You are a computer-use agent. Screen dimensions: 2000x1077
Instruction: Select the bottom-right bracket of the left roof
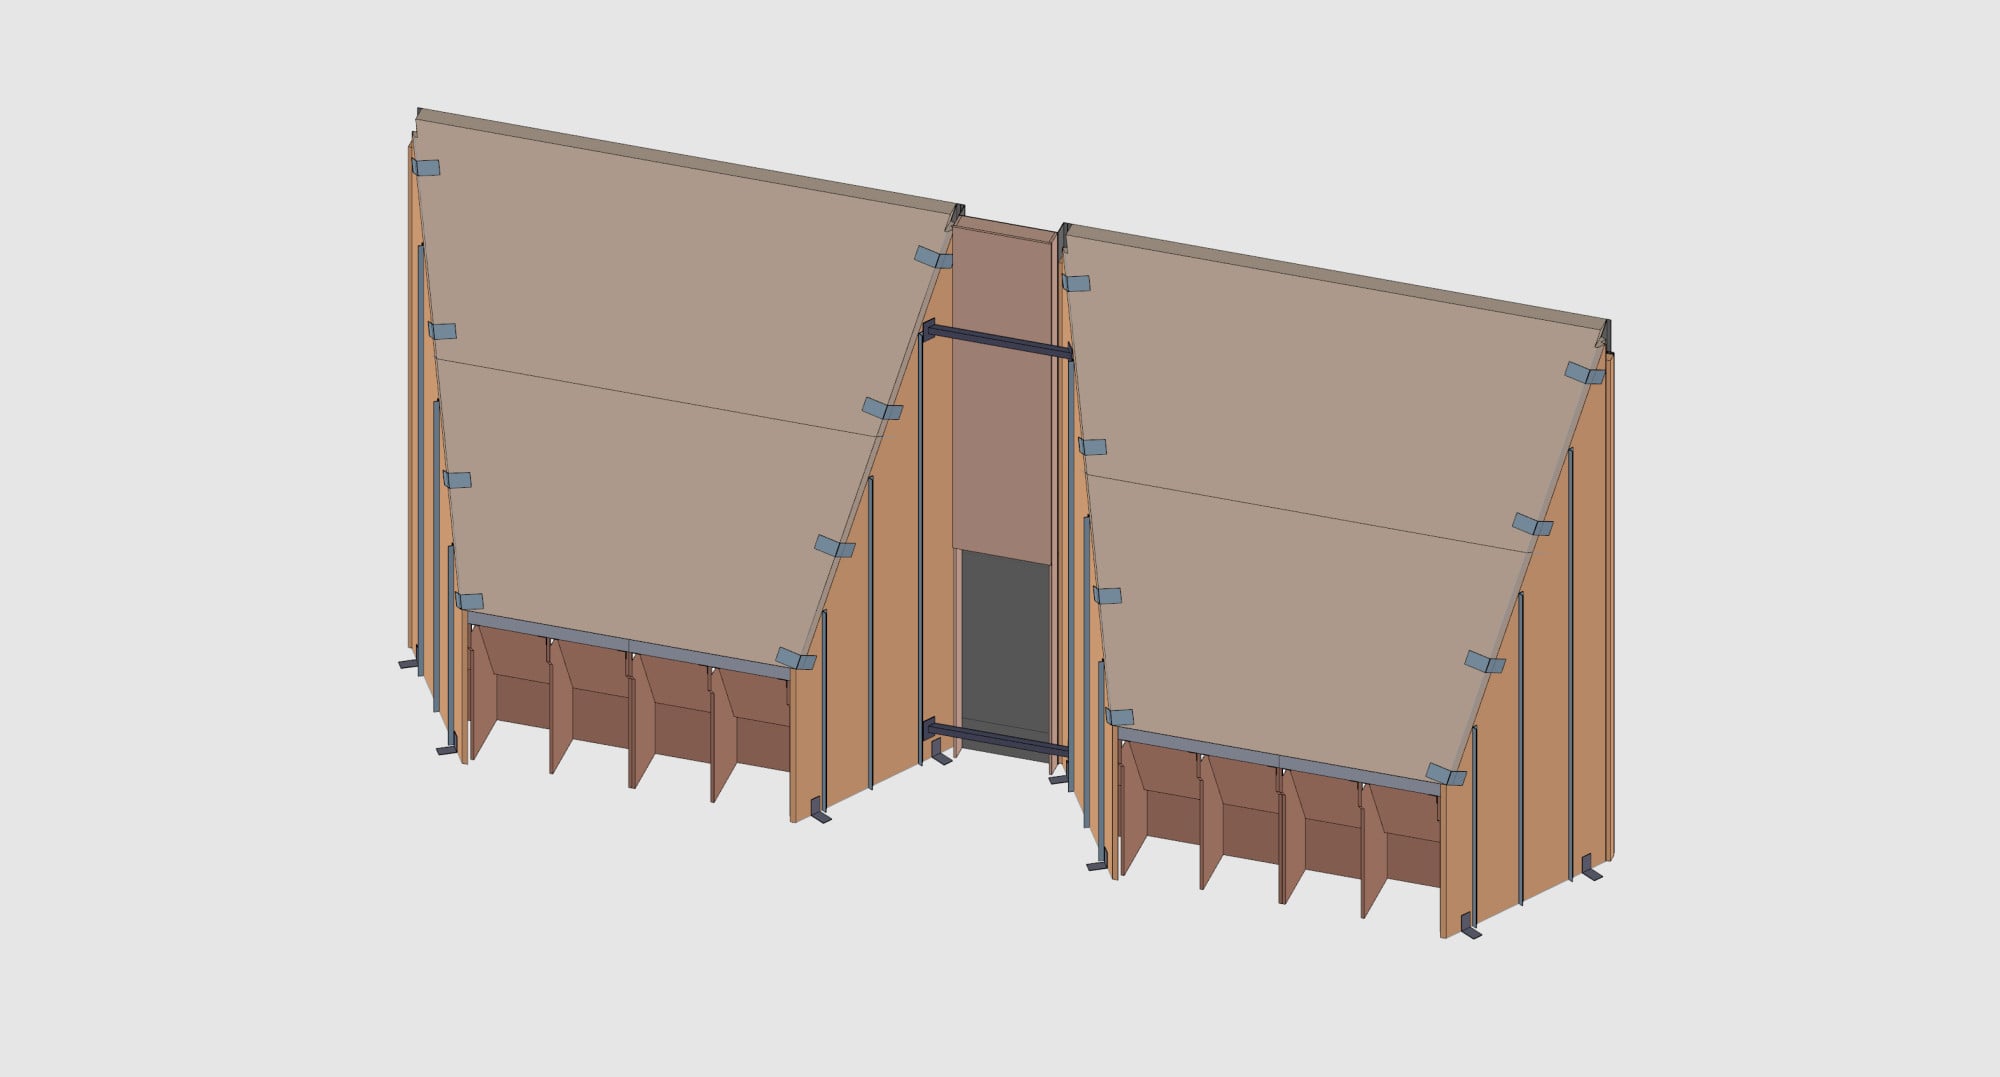pyautogui.click(x=796, y=659)
